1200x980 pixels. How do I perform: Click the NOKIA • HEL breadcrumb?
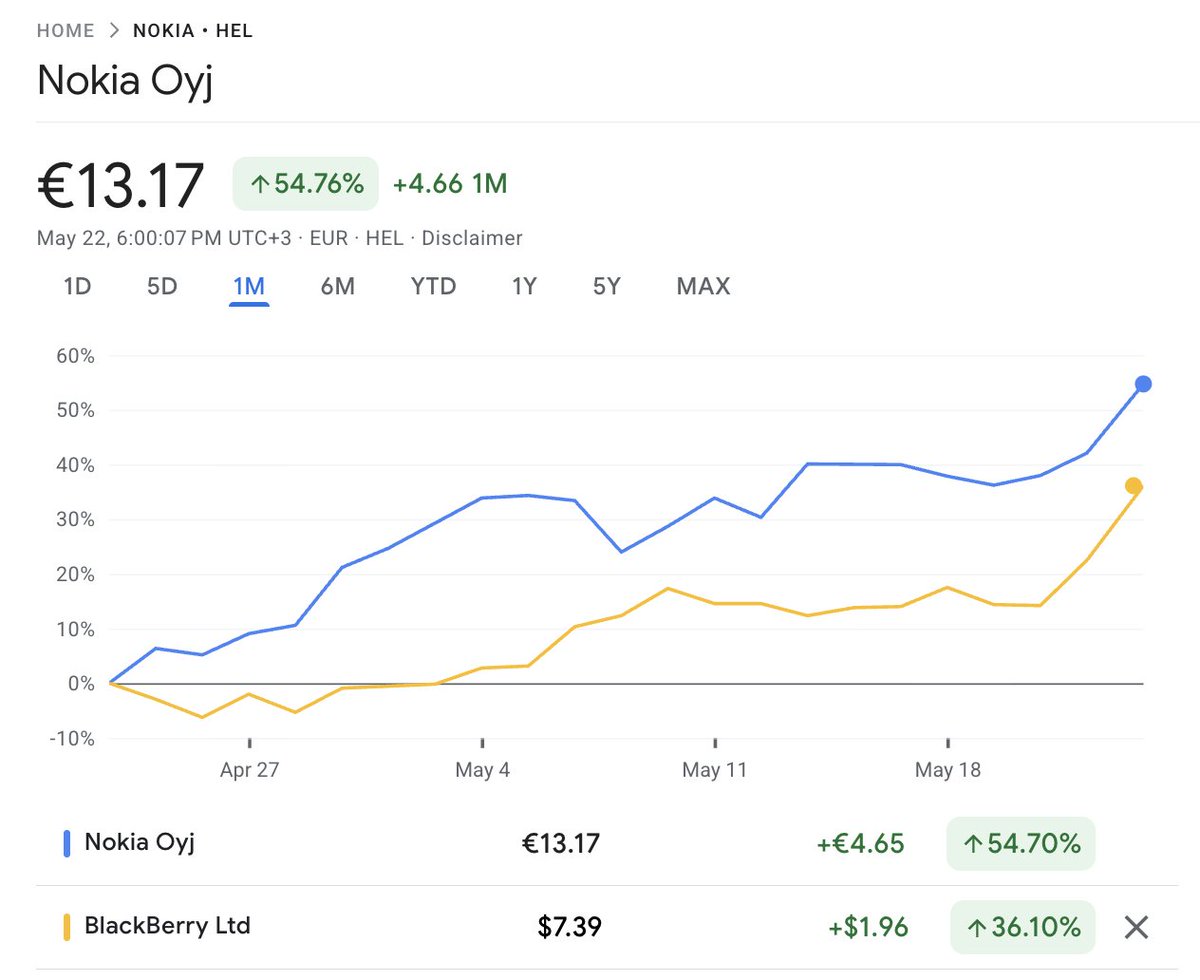[x=193, y=31]
